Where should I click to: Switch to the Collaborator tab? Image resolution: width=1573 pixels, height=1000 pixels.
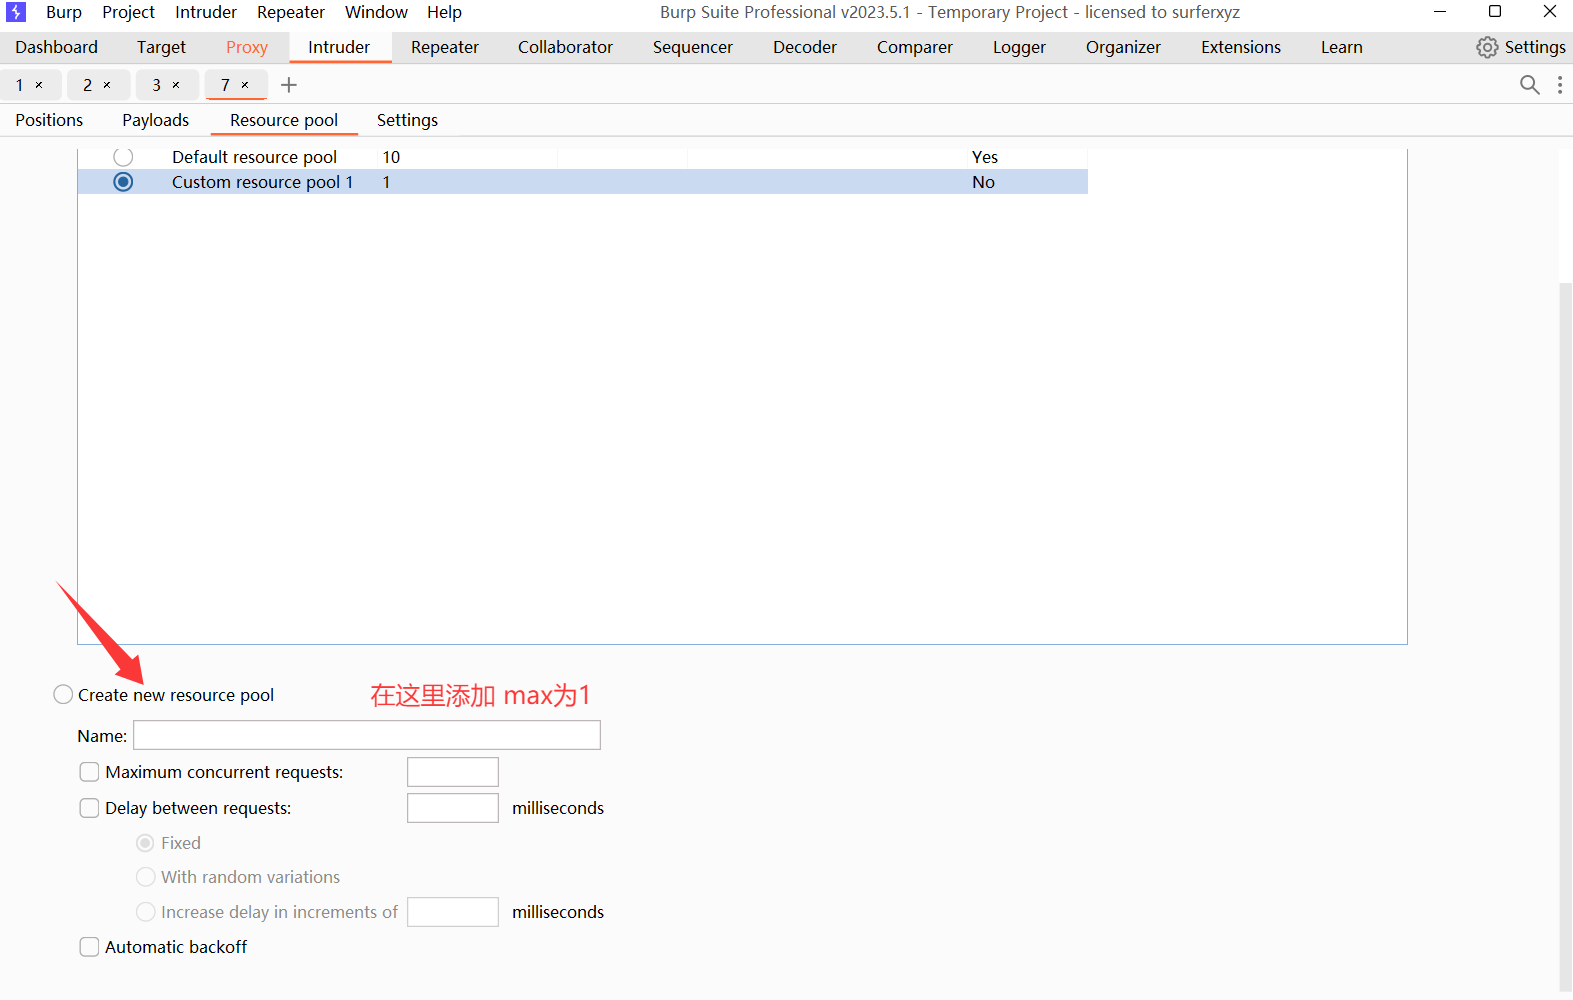point(565,47)
